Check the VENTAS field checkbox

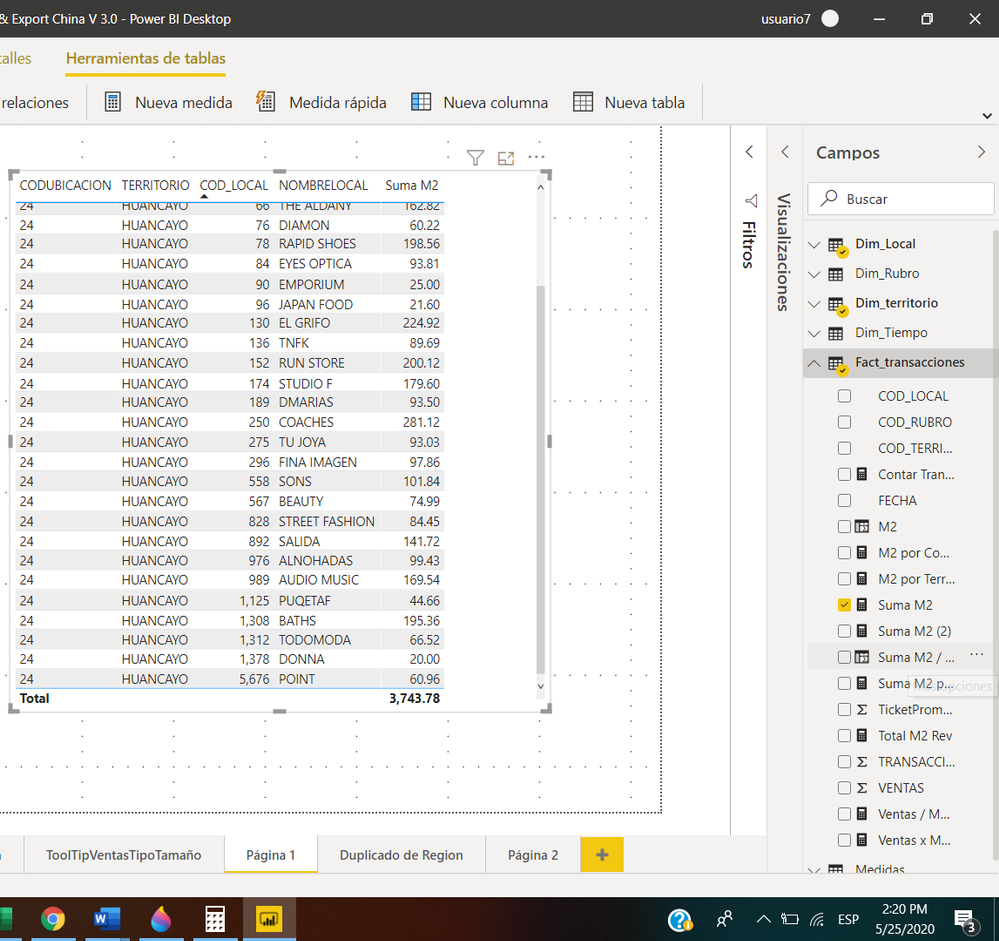[844, 788]
